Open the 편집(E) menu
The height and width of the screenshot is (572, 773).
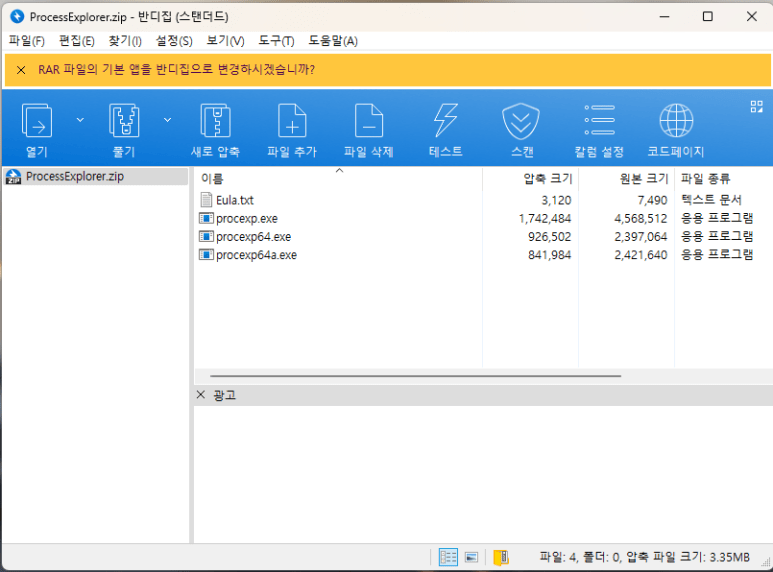point(77,41)
